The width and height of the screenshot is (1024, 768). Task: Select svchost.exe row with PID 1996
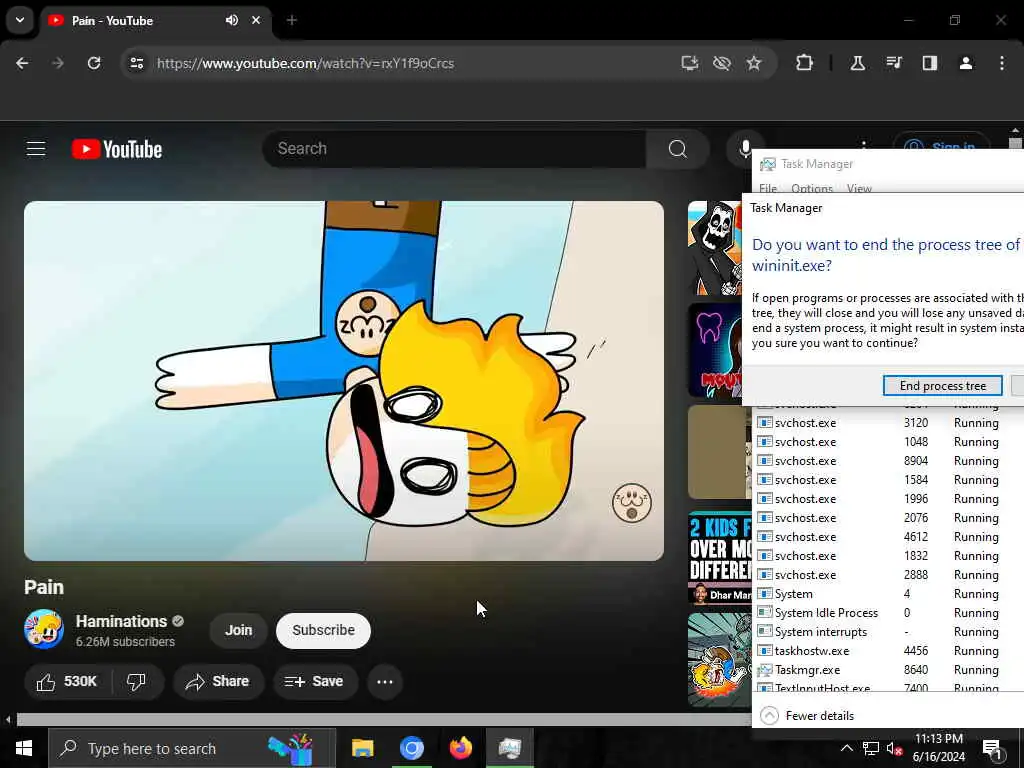[889, 499]
